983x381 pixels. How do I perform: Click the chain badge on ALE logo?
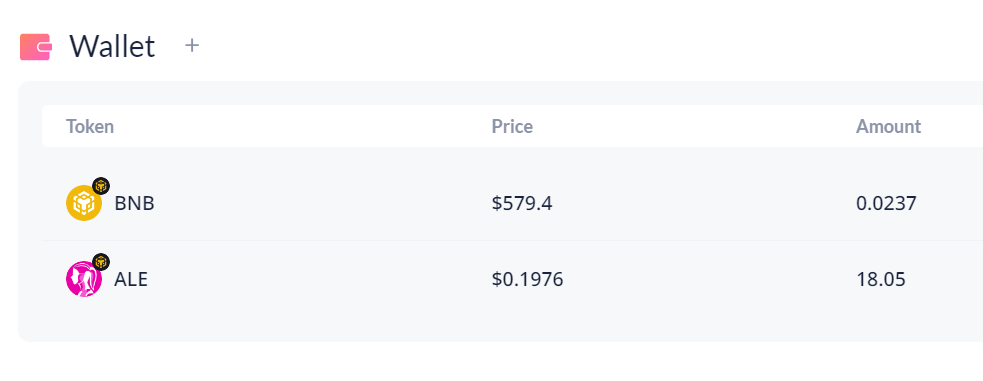coord(101,262)
